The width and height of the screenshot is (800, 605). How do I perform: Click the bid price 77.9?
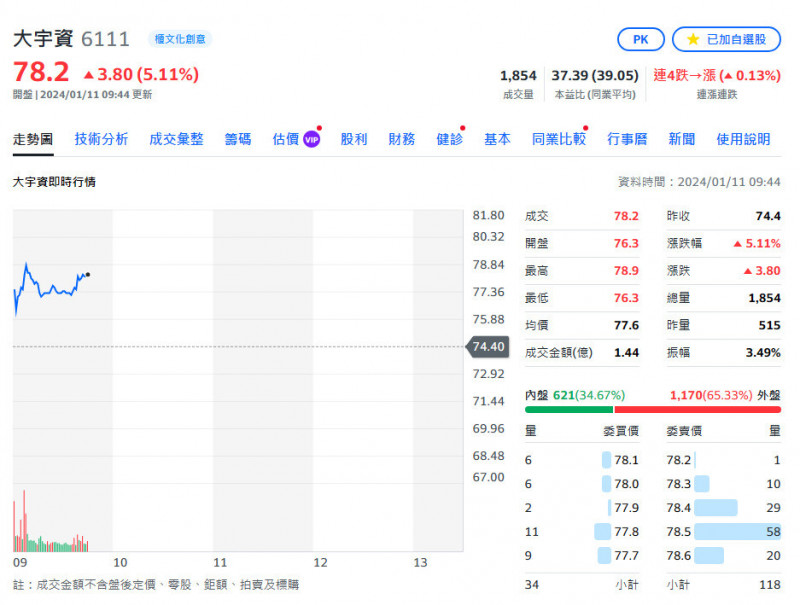tap(626, 508)
